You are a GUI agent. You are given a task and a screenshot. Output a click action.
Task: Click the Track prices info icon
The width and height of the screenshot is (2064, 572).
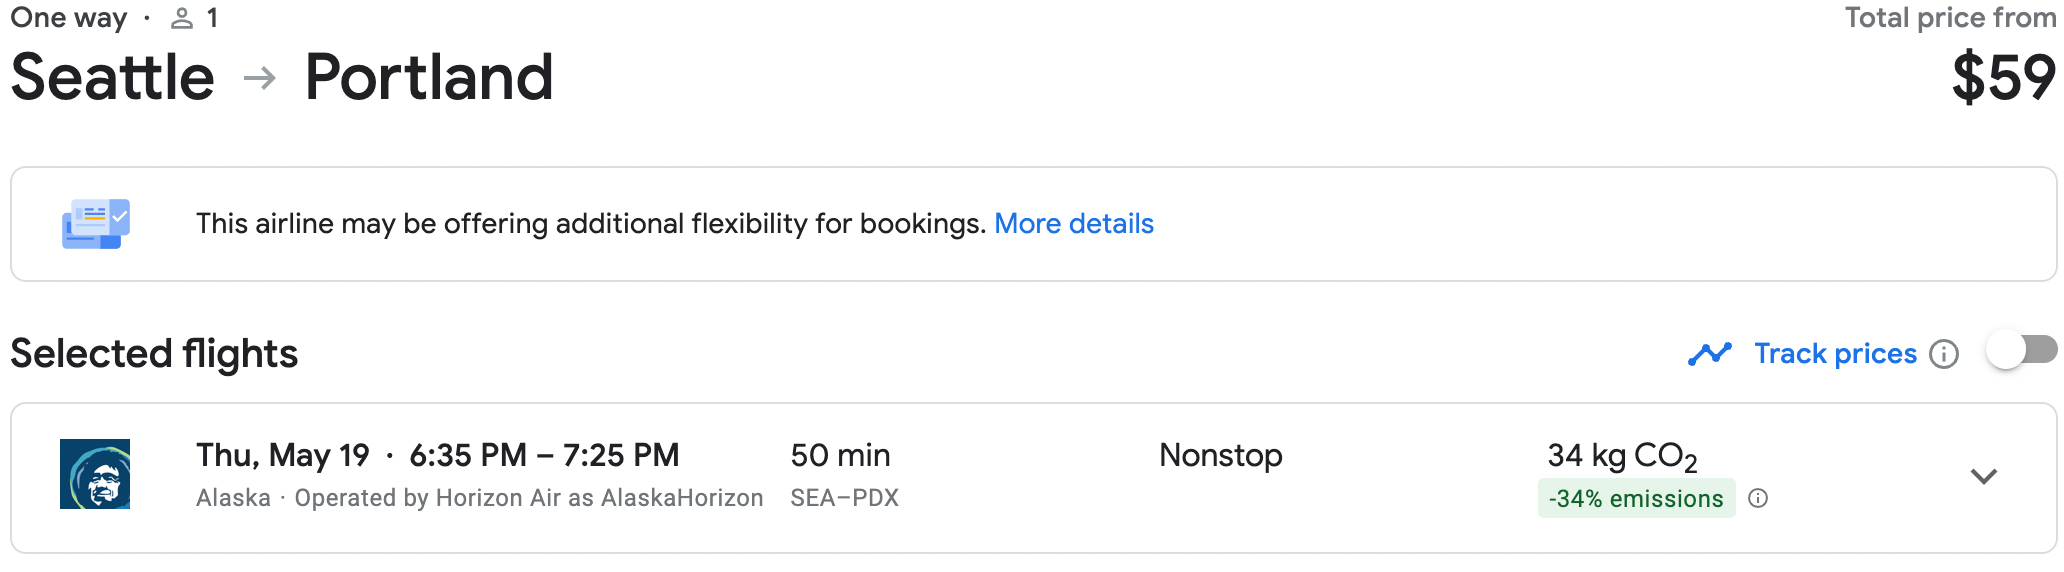(1944, 354)
